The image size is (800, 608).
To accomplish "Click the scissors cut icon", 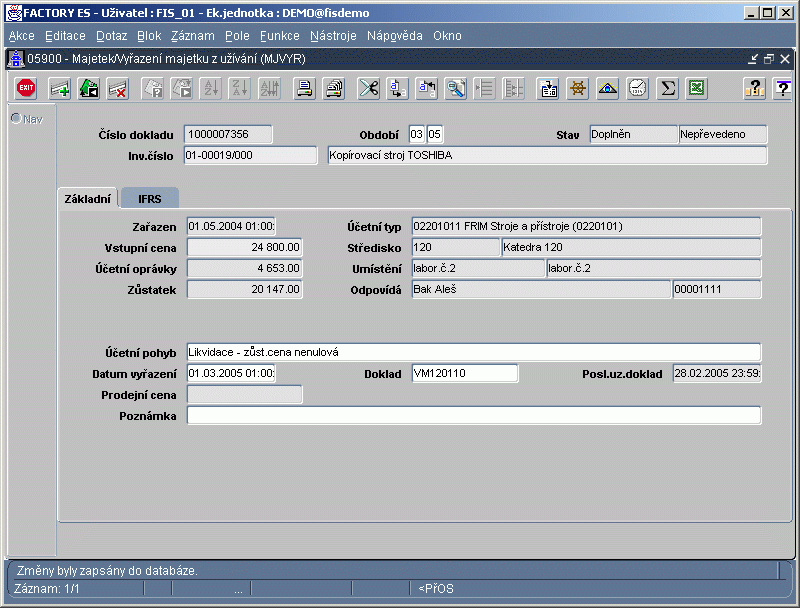I will point(368,88).
